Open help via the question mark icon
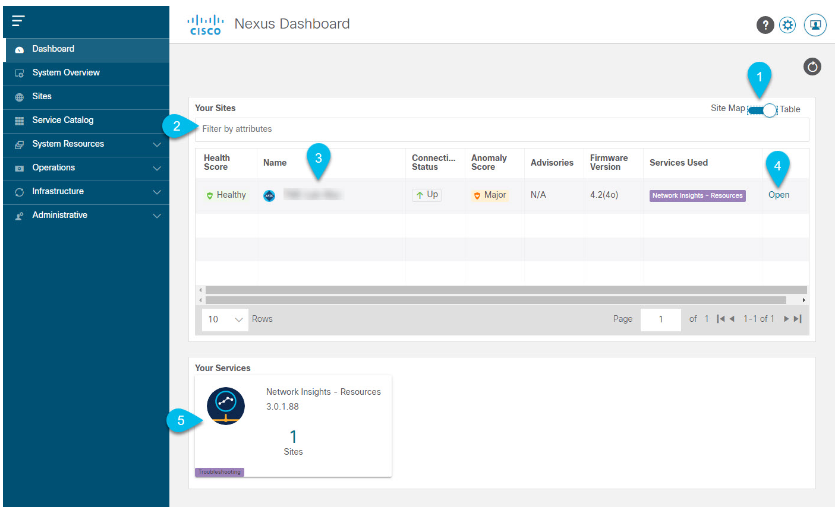Viewport: 836px width, 510px height. click(765, 25)
